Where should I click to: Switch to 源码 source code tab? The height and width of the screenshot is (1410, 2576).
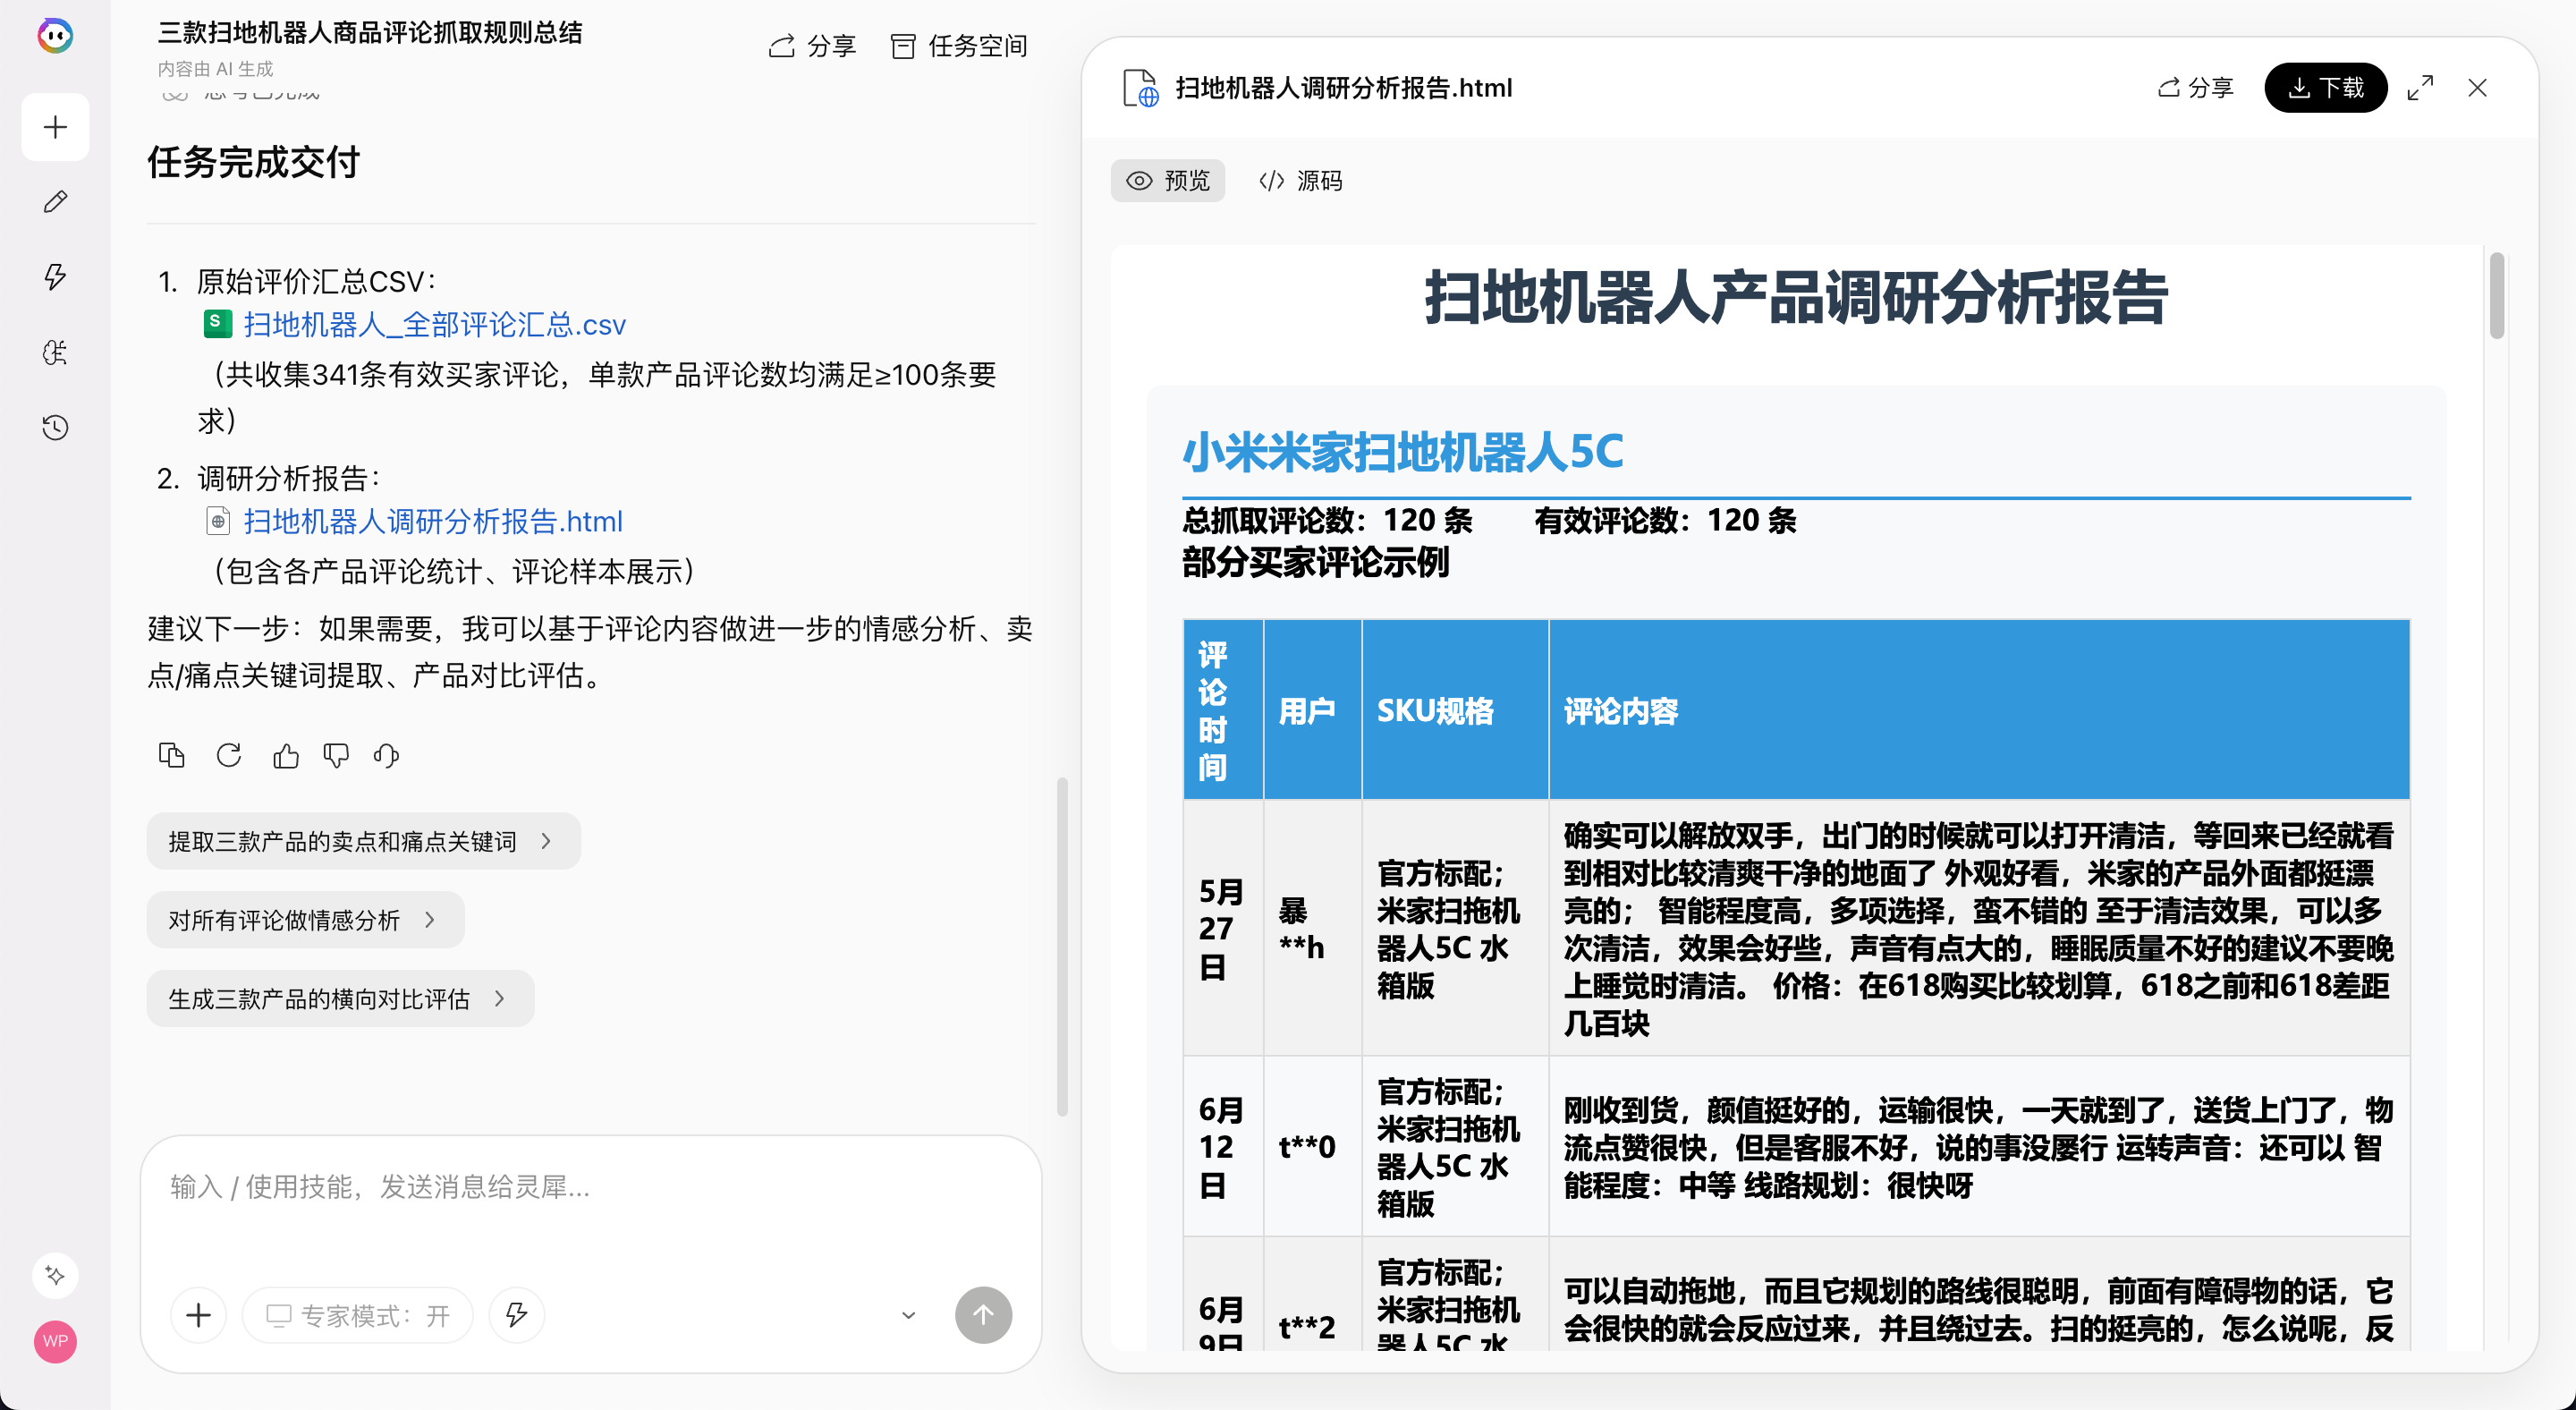(1300, 181)
